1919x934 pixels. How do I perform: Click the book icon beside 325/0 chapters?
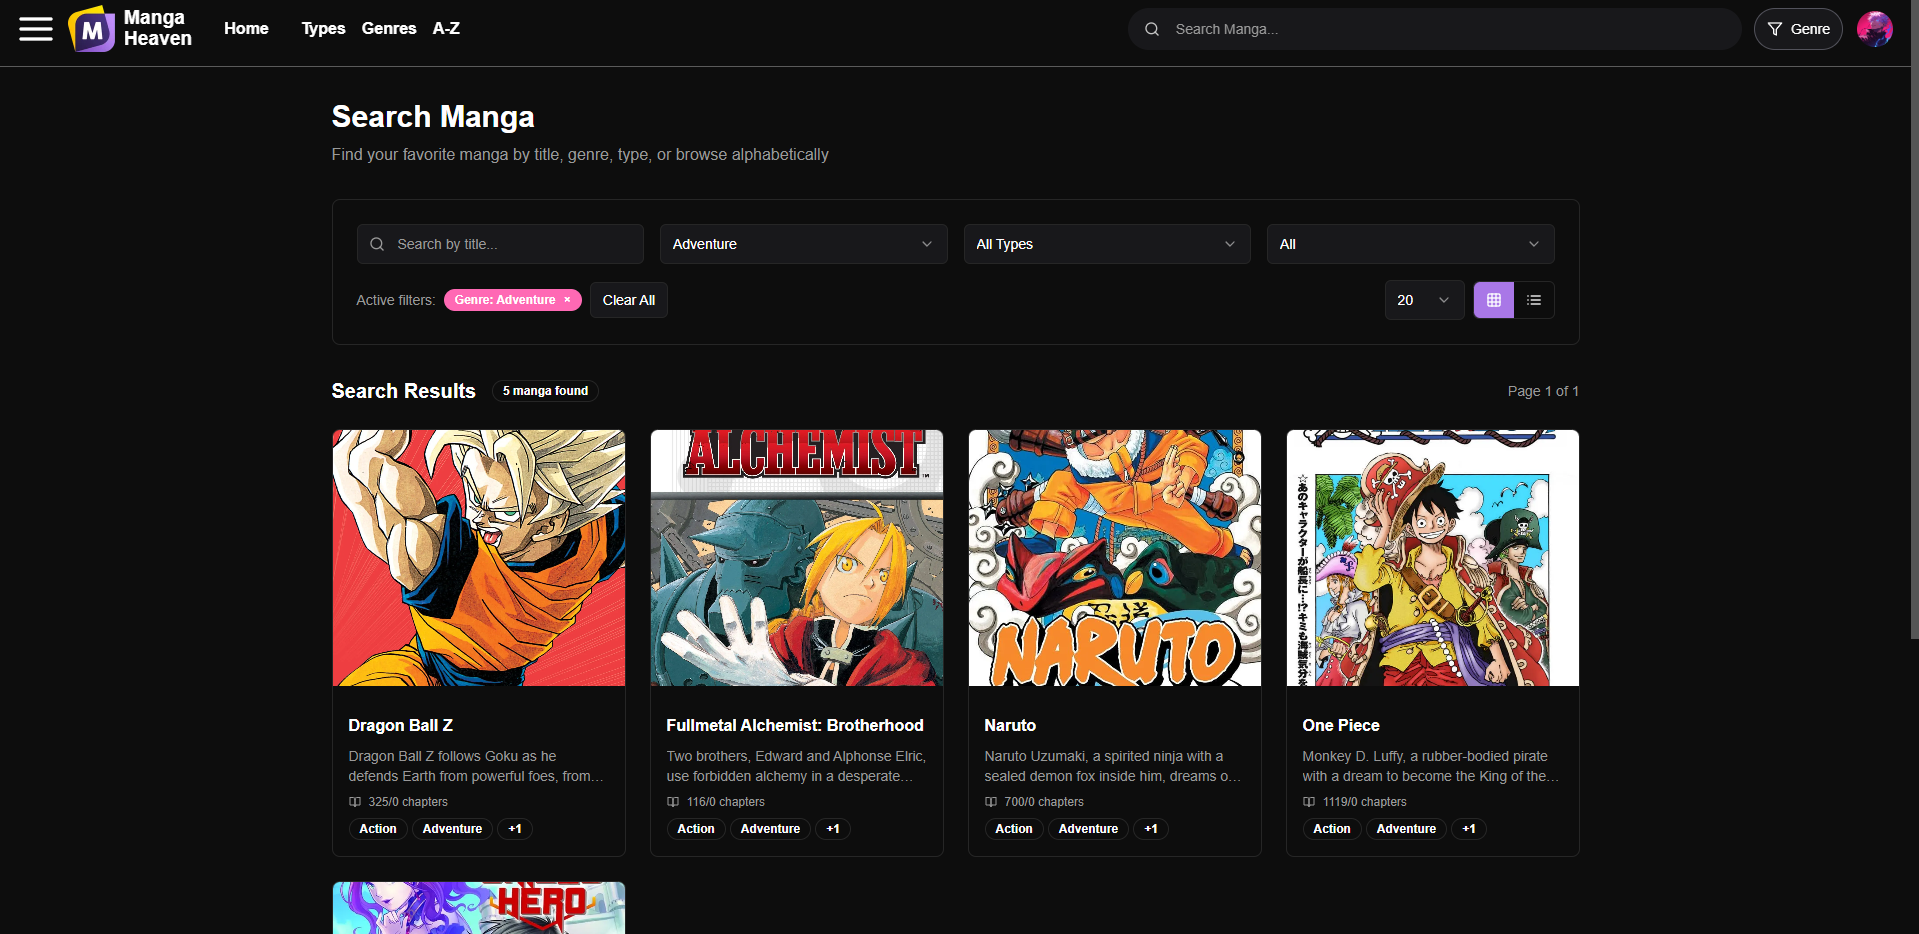(355, 802)
